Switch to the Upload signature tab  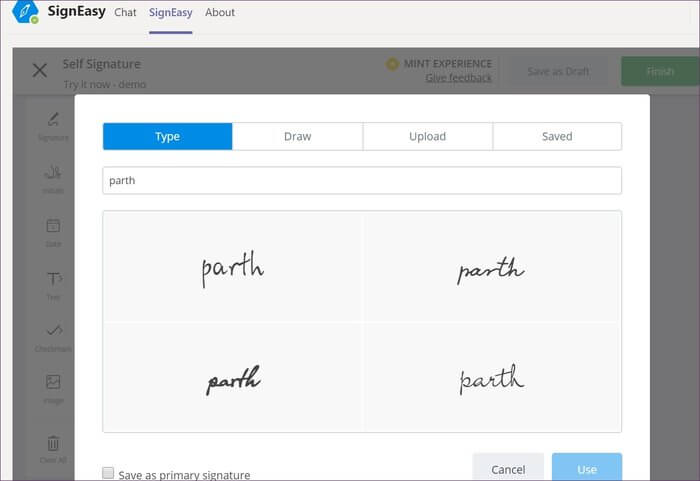click(427, 136)
